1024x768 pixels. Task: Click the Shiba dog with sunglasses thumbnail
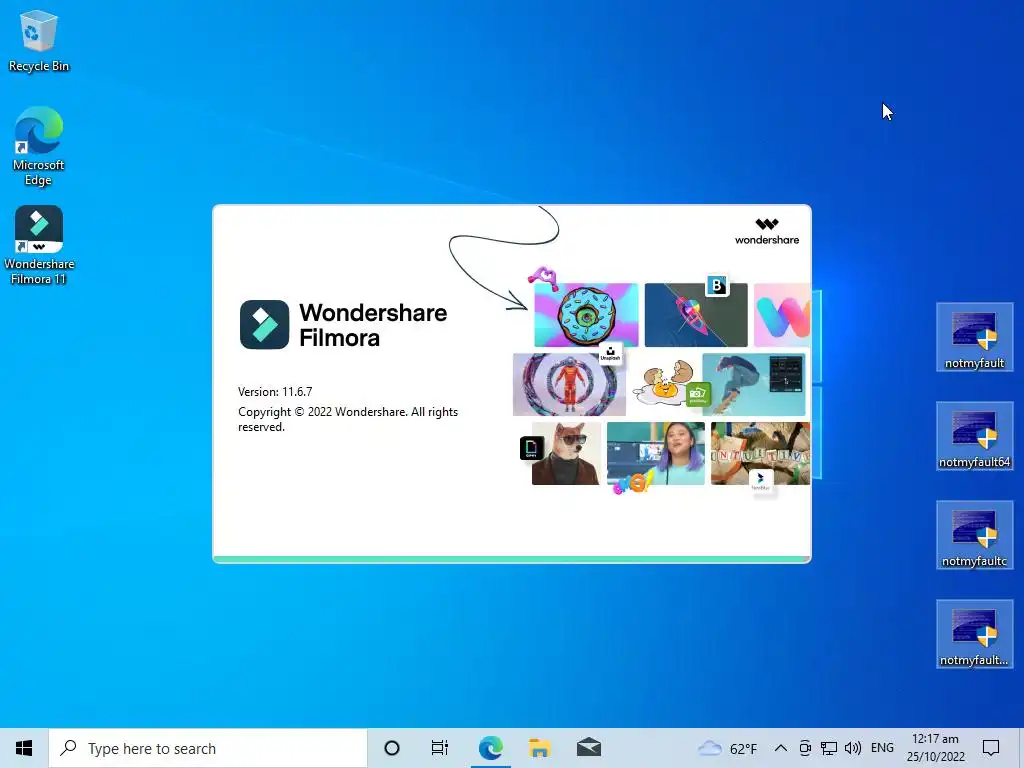(566, 453)
